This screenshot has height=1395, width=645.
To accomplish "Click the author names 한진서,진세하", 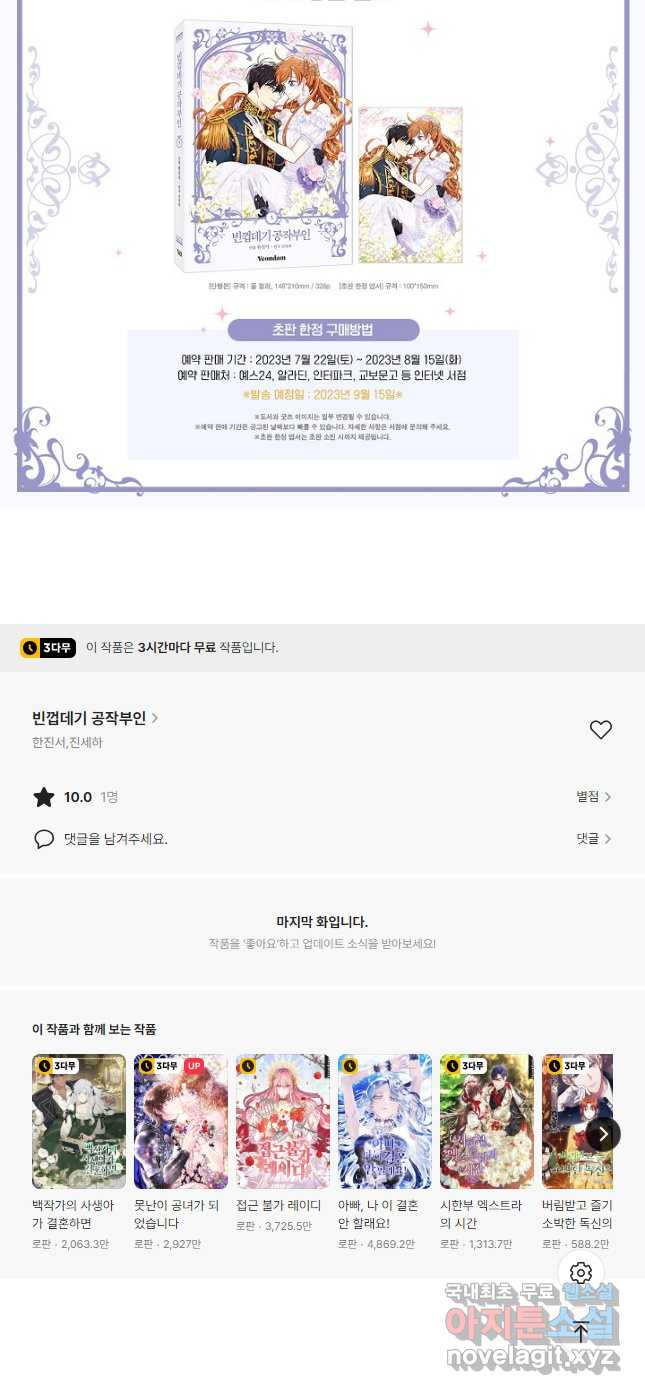I will [x=67, y=743].
